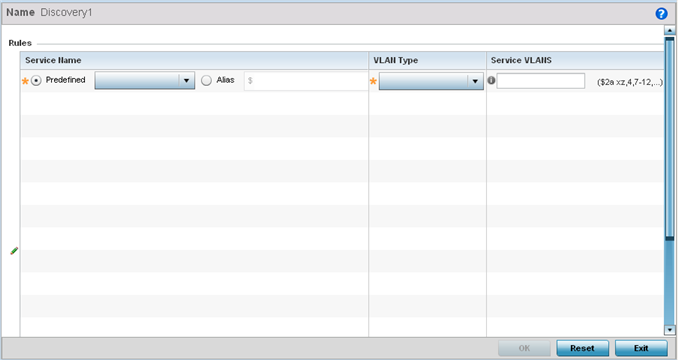Click the Alias text input field
Screen dimensions: 678x360
pos(306,81)
